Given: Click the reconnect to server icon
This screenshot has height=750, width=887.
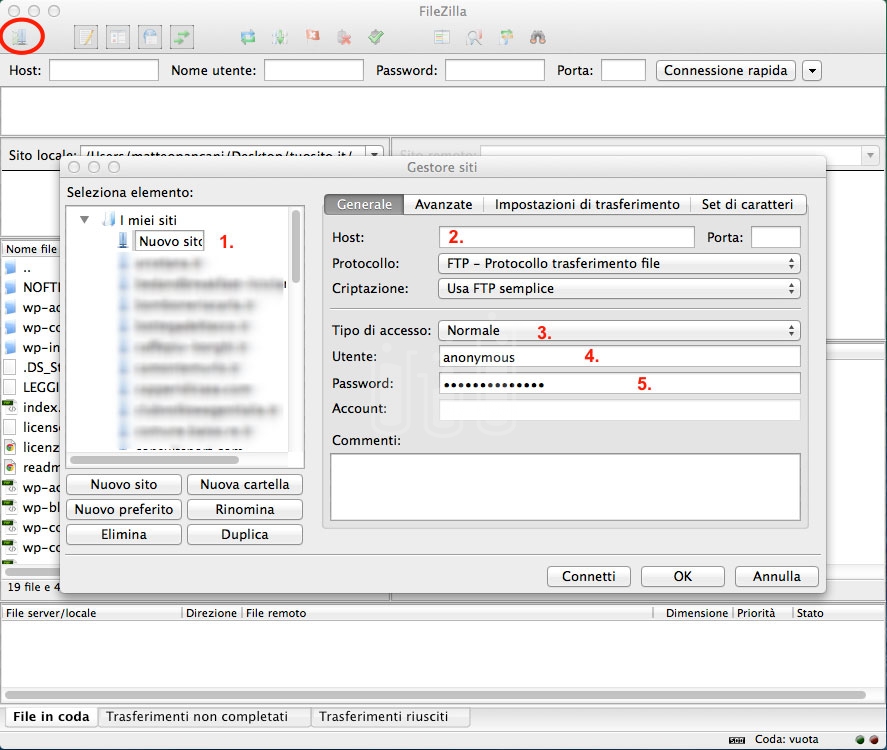Looking at the screenshot, I should click(376, 37).
